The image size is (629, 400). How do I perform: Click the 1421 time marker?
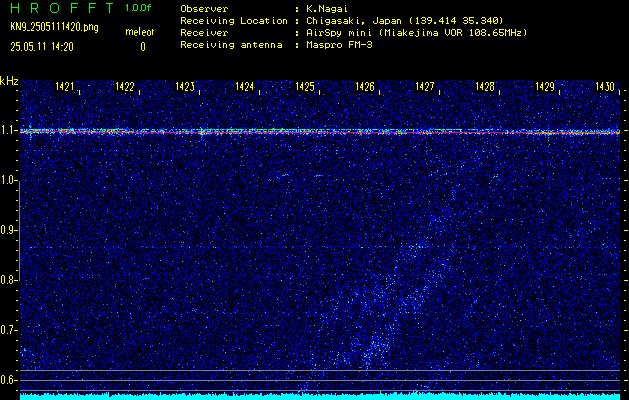point(65,86)
